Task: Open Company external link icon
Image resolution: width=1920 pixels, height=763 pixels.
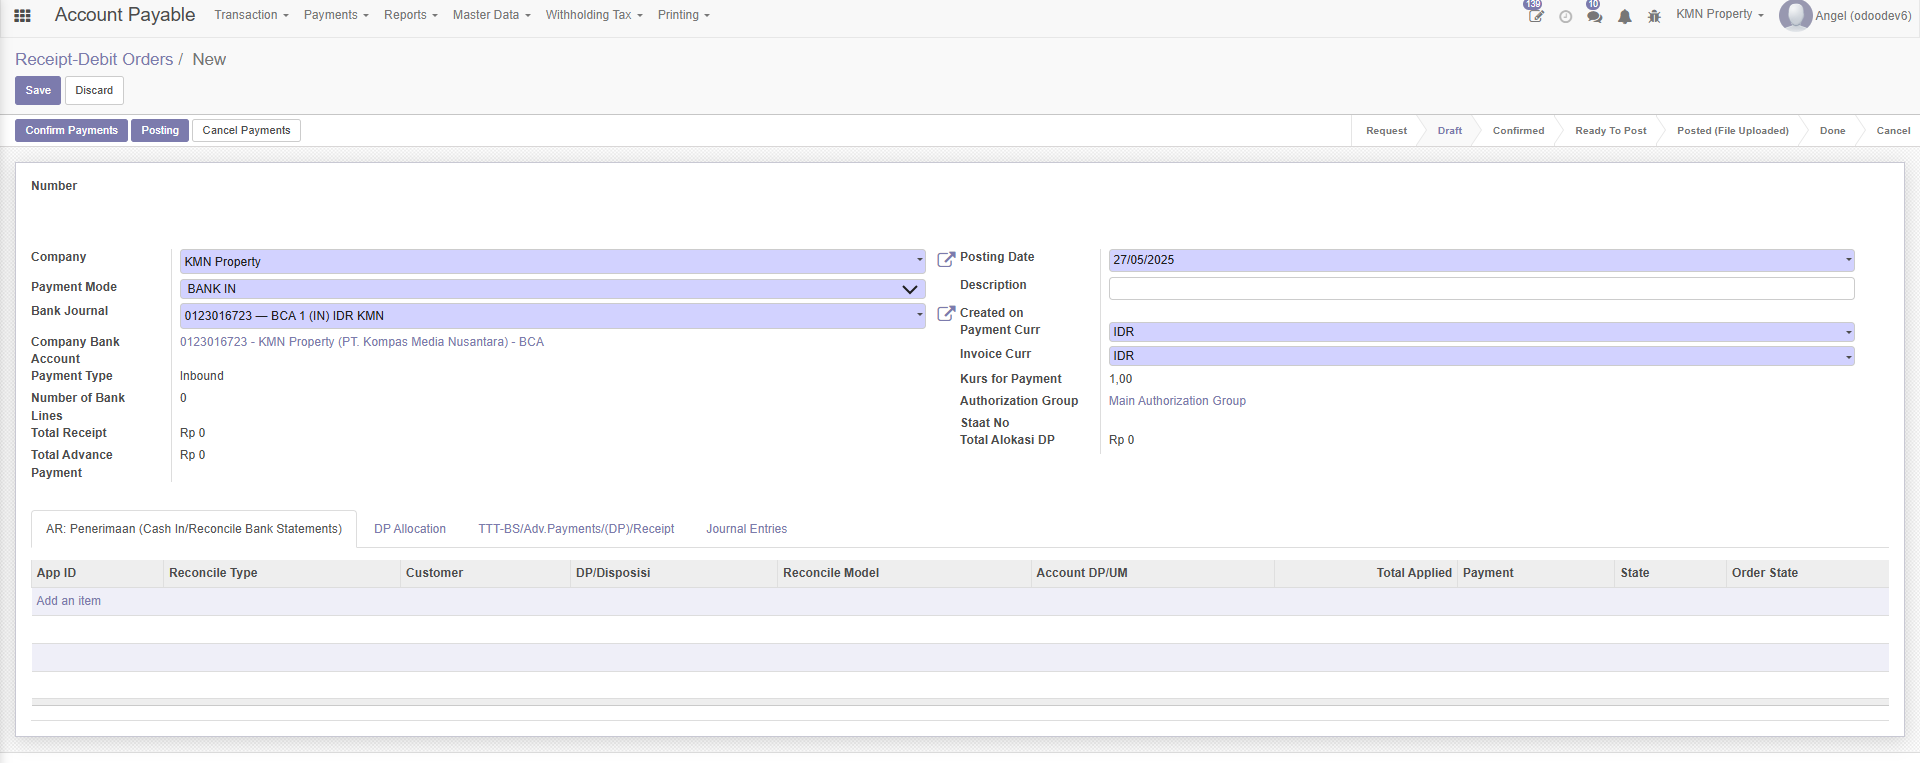Action: click(x=946, y=260)
